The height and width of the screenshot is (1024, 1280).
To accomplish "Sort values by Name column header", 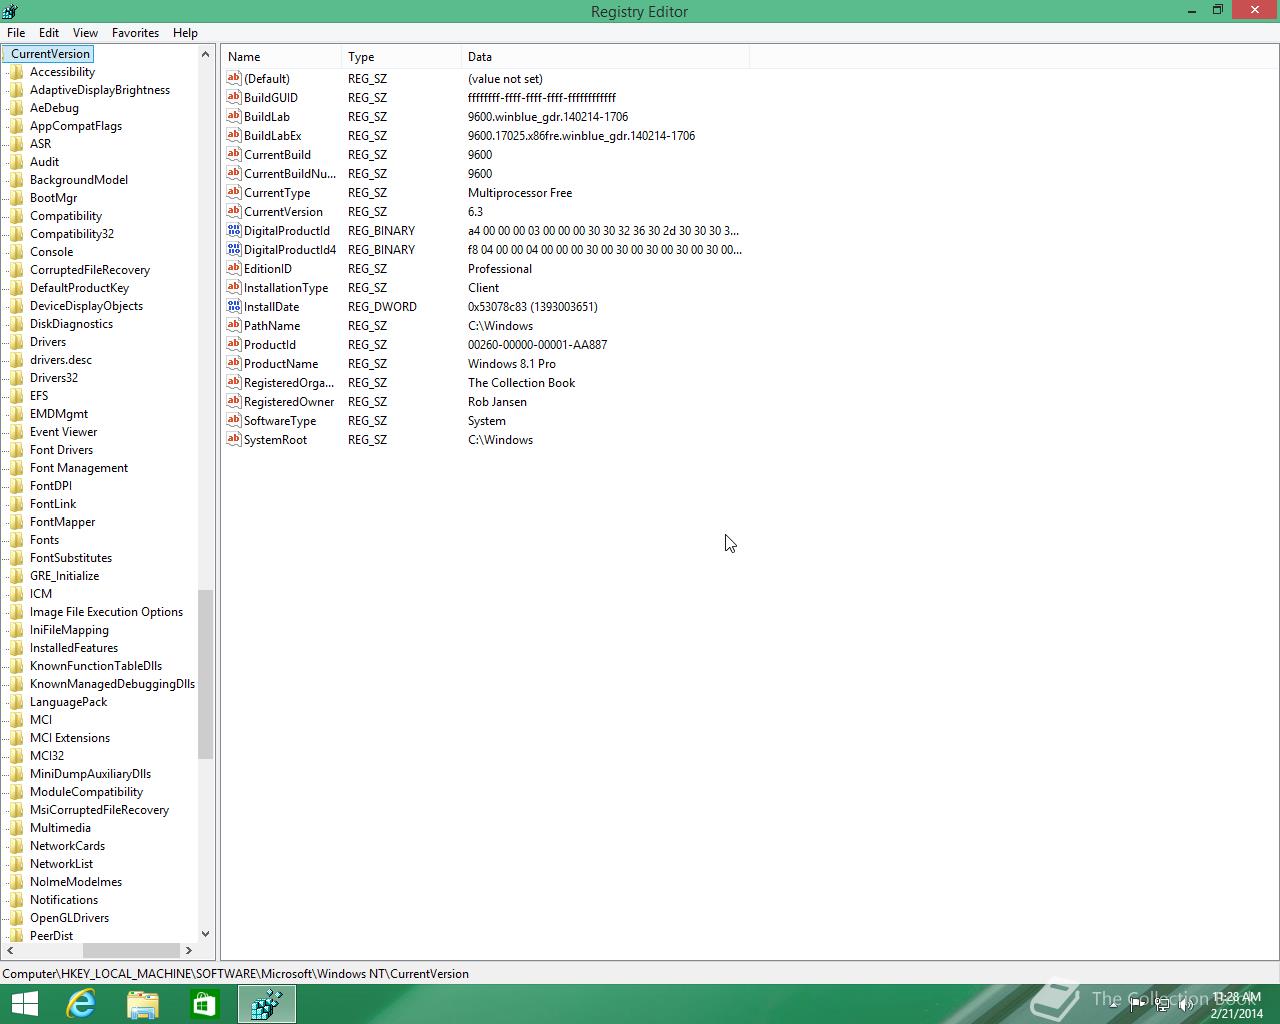I will coord(282,57).
